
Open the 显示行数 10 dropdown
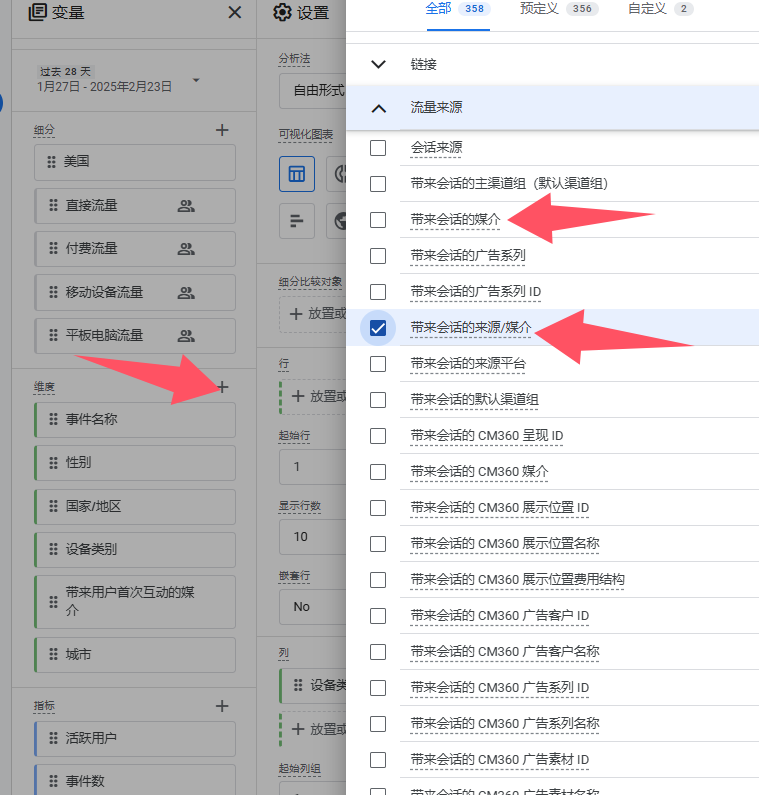[312, 536]
